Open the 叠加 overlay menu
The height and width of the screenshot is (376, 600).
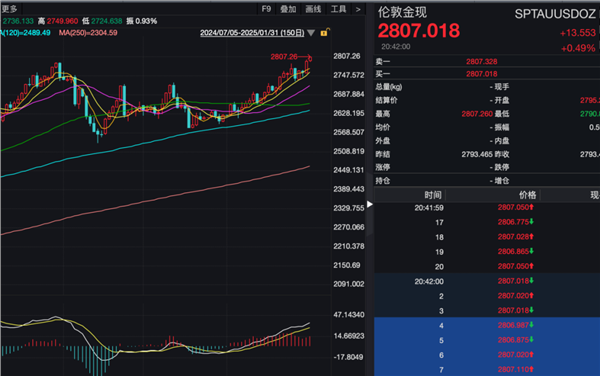click(288, 9)
